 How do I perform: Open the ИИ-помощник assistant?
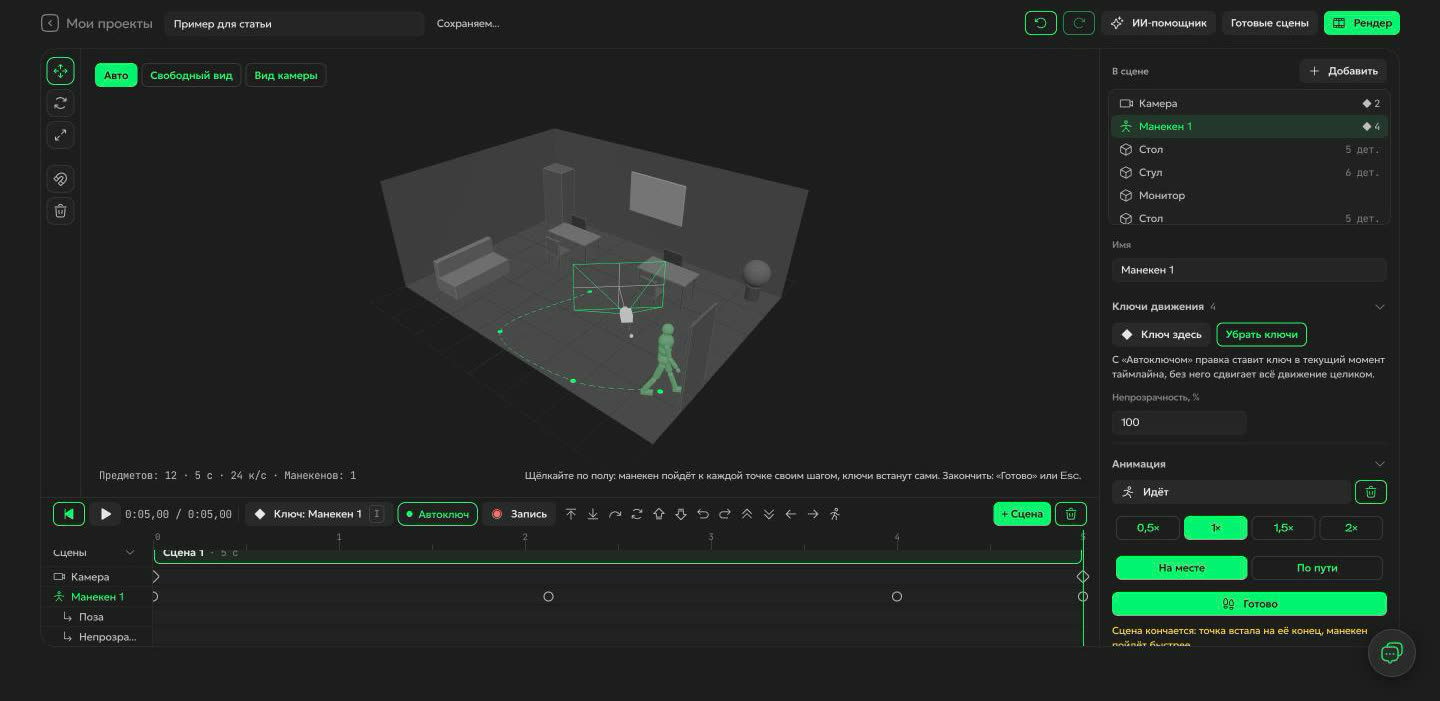[x=1158, y=23]
